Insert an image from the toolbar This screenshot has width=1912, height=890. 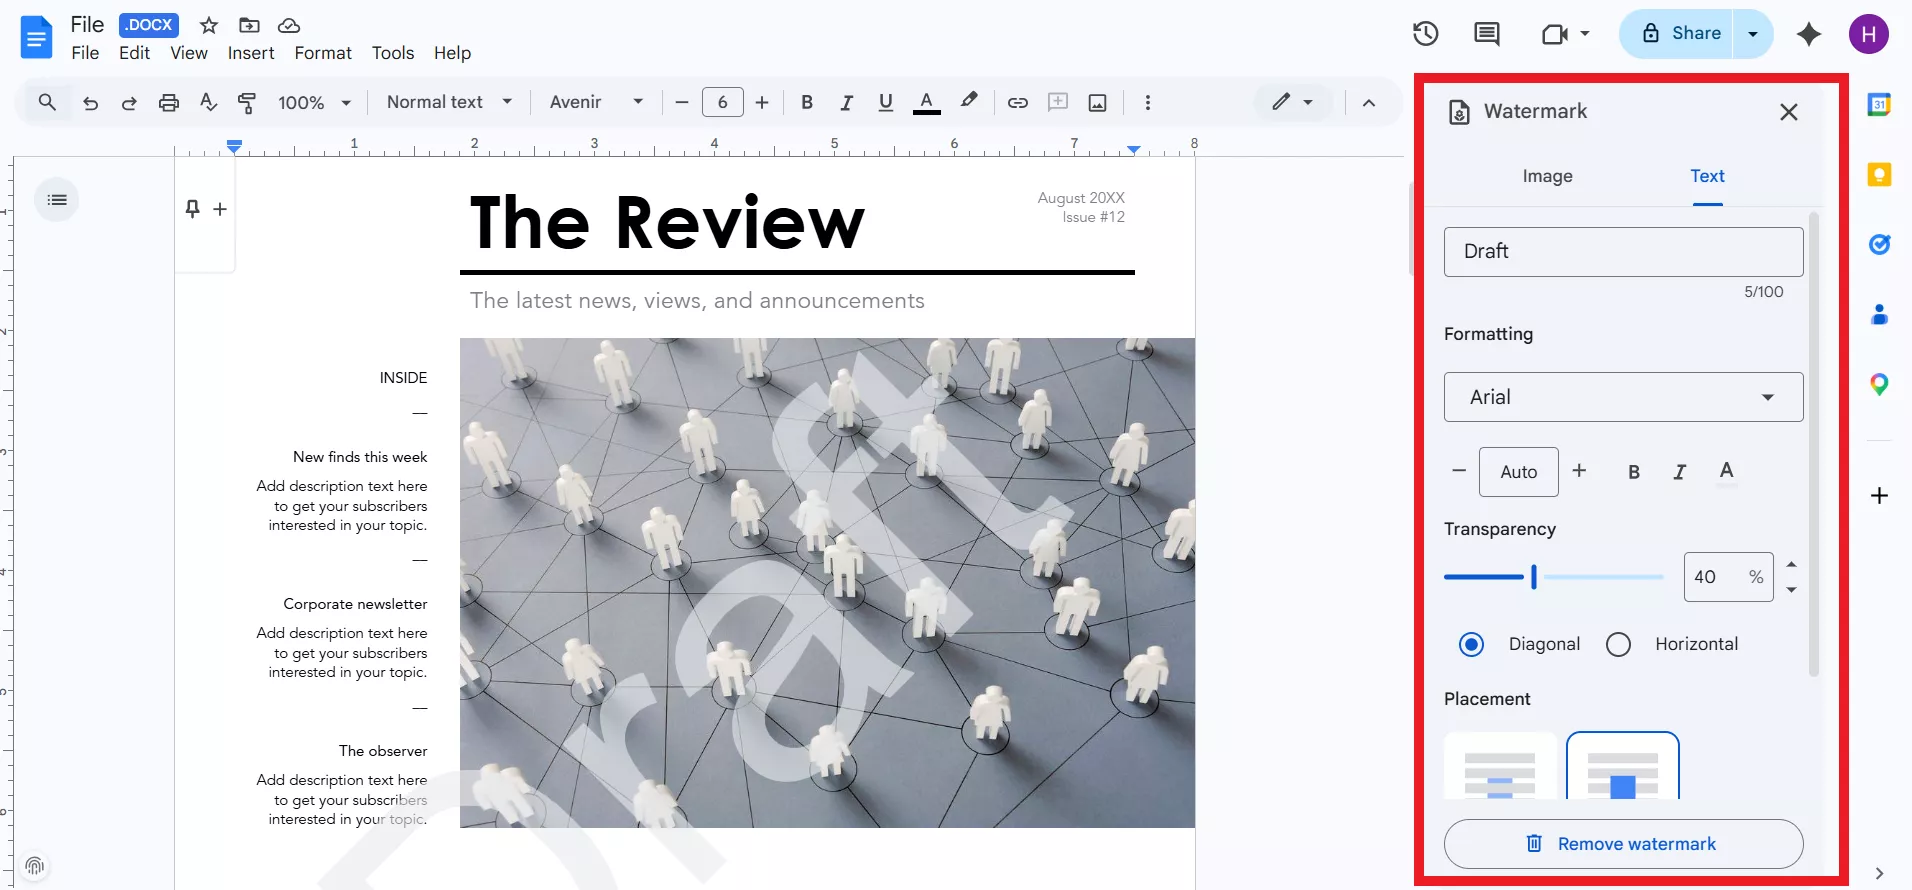[1097, 102]
